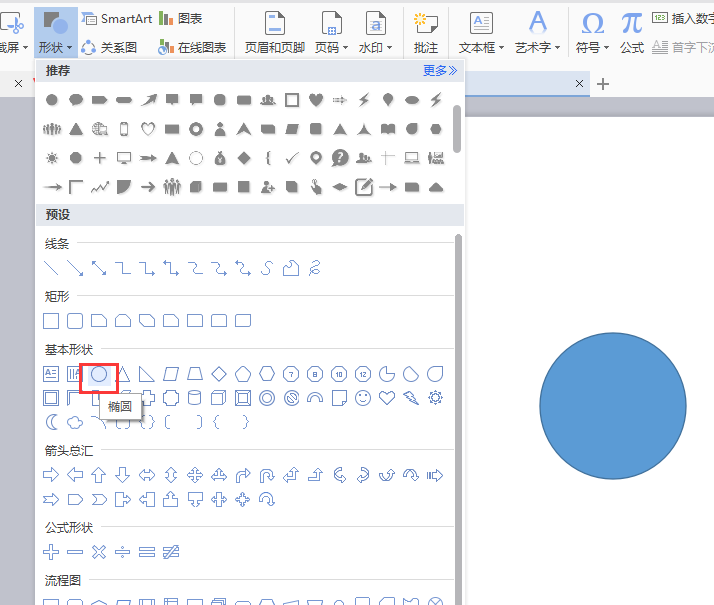Open a new document tab with plus
The height and width of the screenshot is (605, 714).
coord(602,84)
